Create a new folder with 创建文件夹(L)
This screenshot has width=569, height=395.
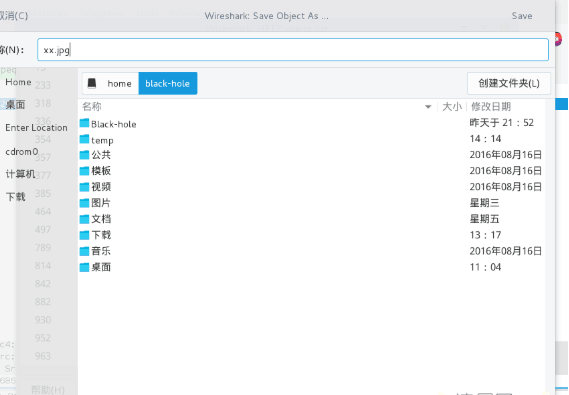[509, 83]
